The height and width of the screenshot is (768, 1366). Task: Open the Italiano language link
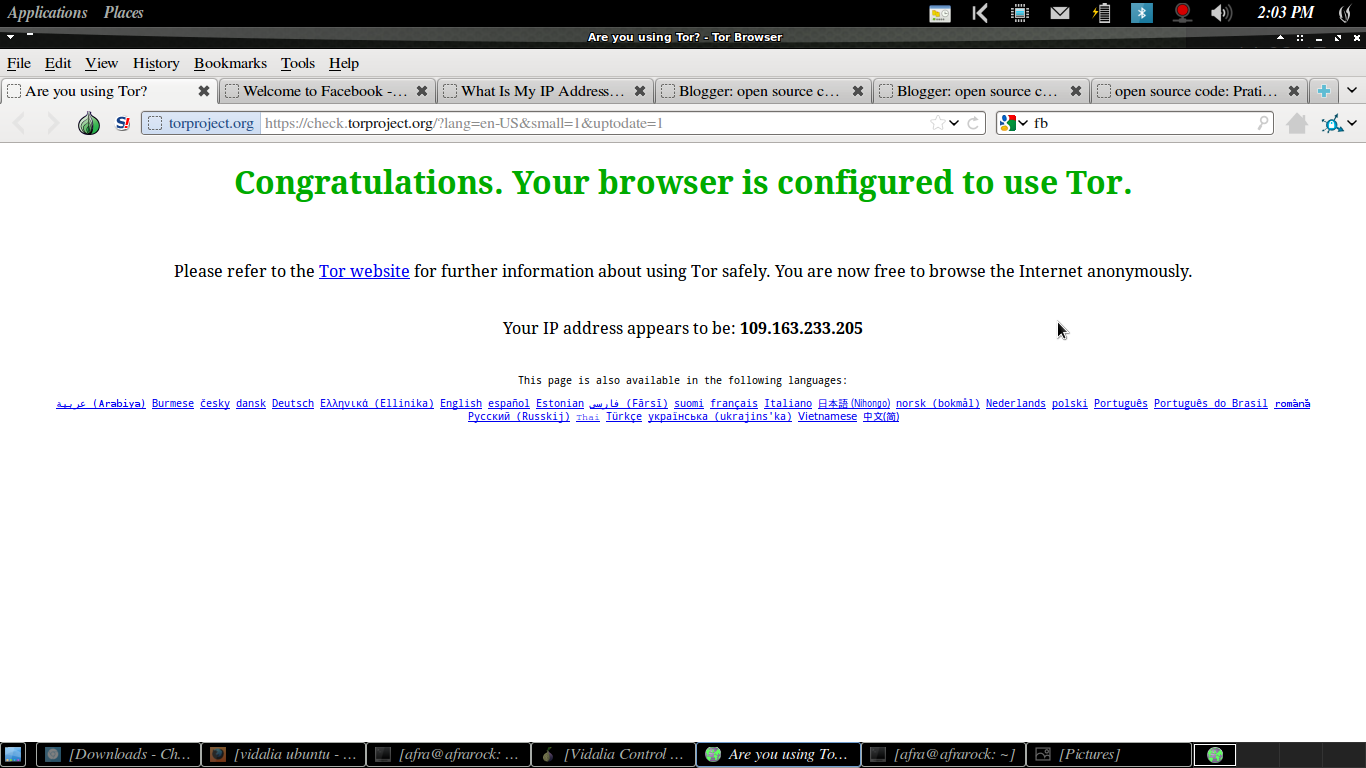pyautogui.click(x=788, y=404)
